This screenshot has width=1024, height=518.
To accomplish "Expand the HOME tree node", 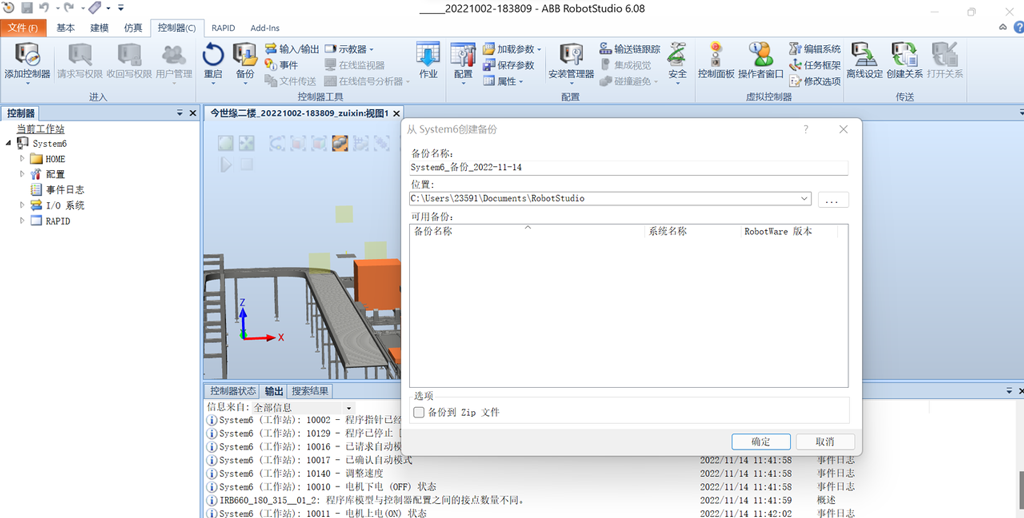I will pos(22,159).
